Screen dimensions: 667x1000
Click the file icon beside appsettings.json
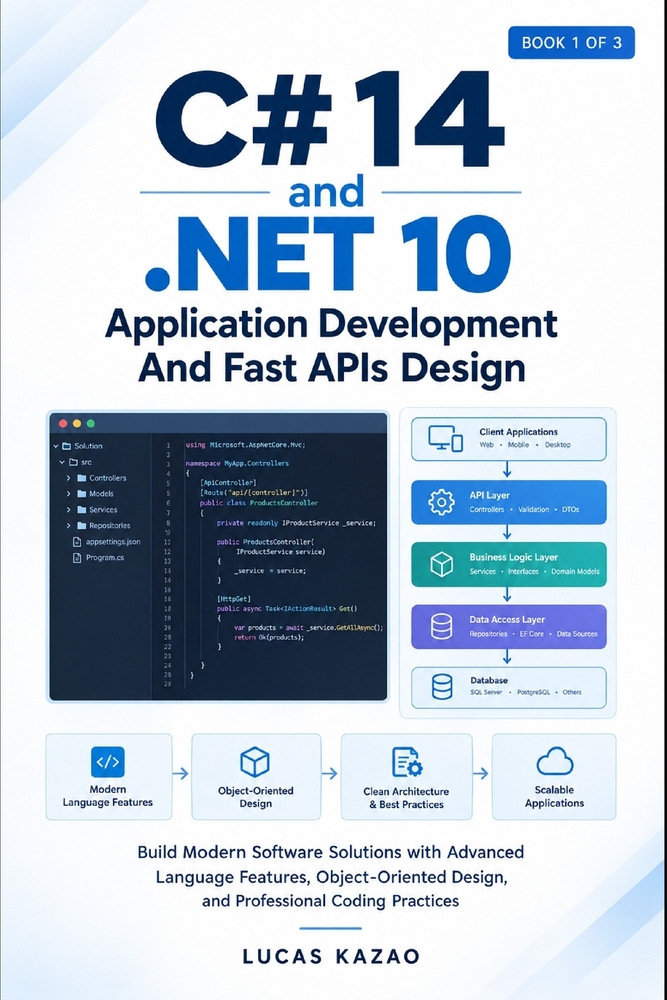(x=78, y=541)
